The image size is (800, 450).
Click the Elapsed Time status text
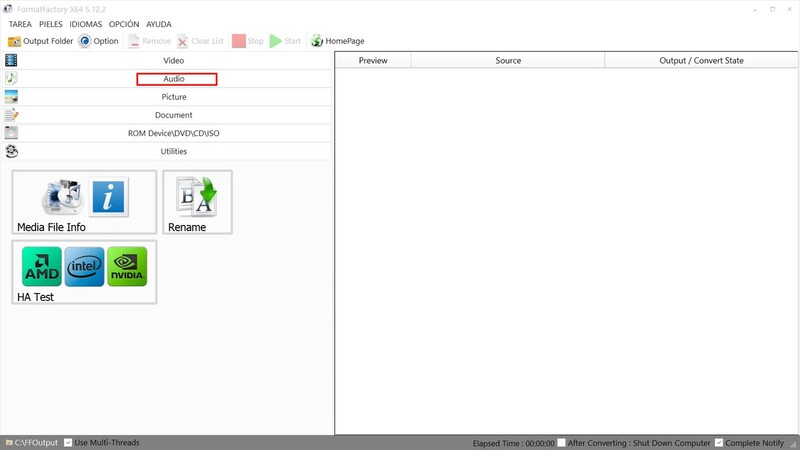tap(513, 443)
